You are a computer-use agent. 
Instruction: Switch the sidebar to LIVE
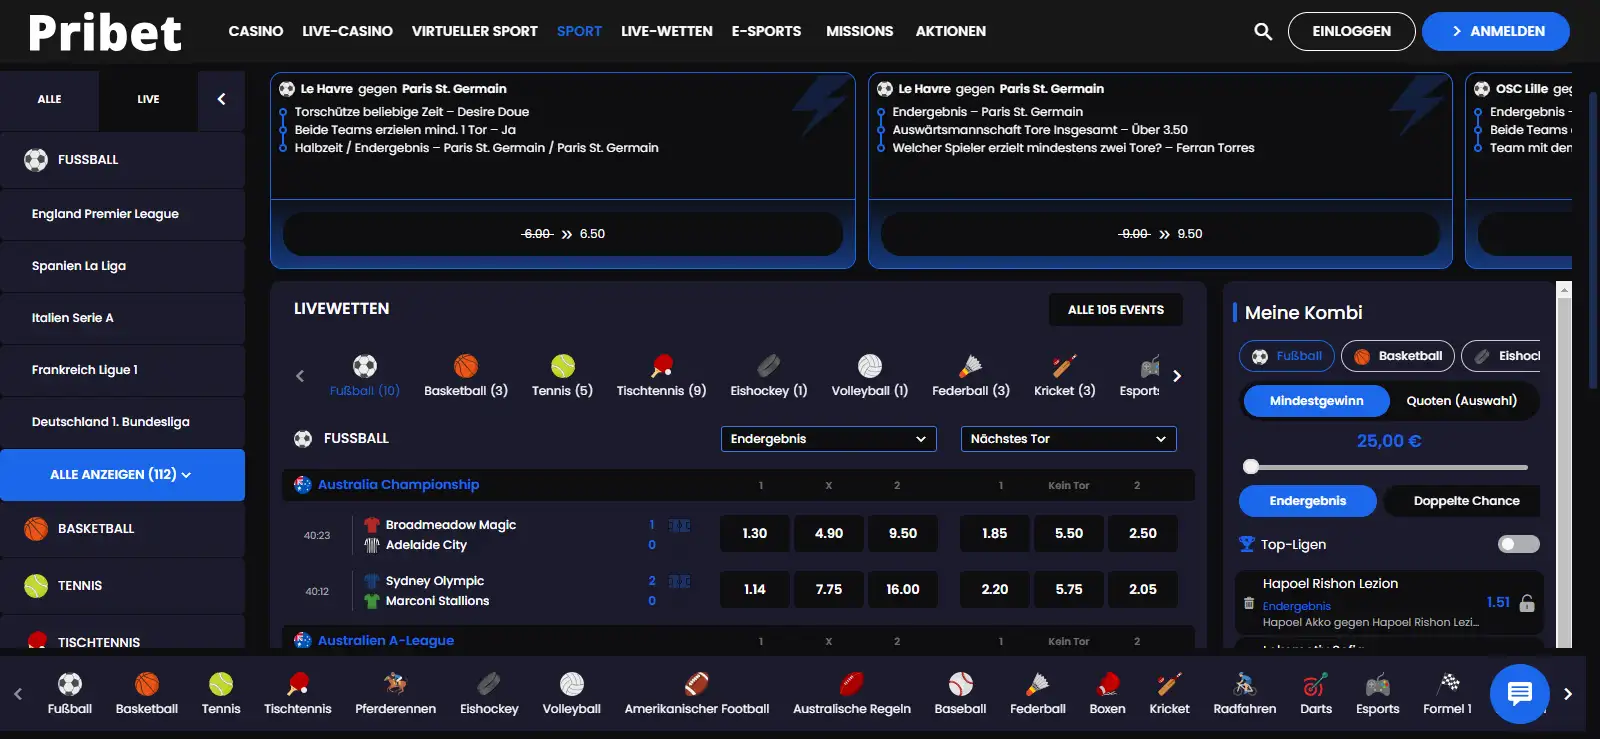click(148, 99)
